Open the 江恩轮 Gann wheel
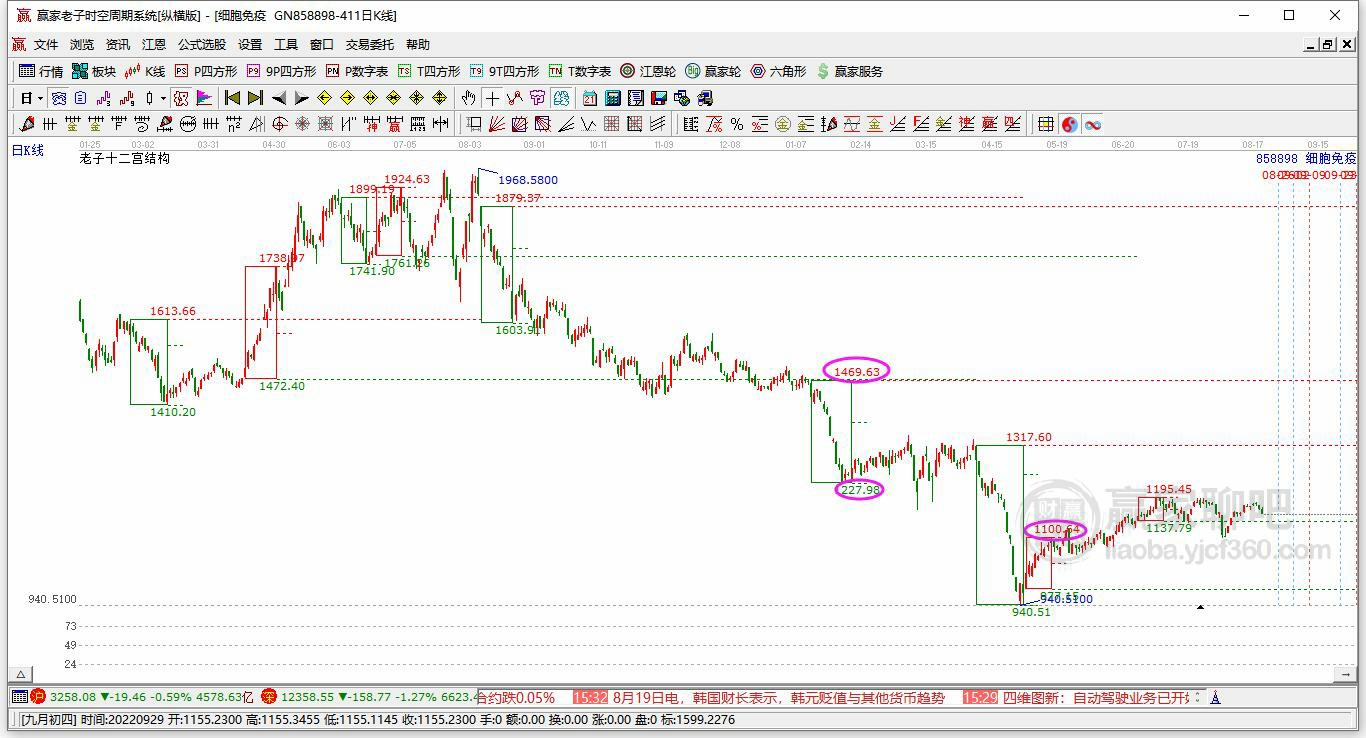Screen dimensions: 1366x738 click(648, 71)
